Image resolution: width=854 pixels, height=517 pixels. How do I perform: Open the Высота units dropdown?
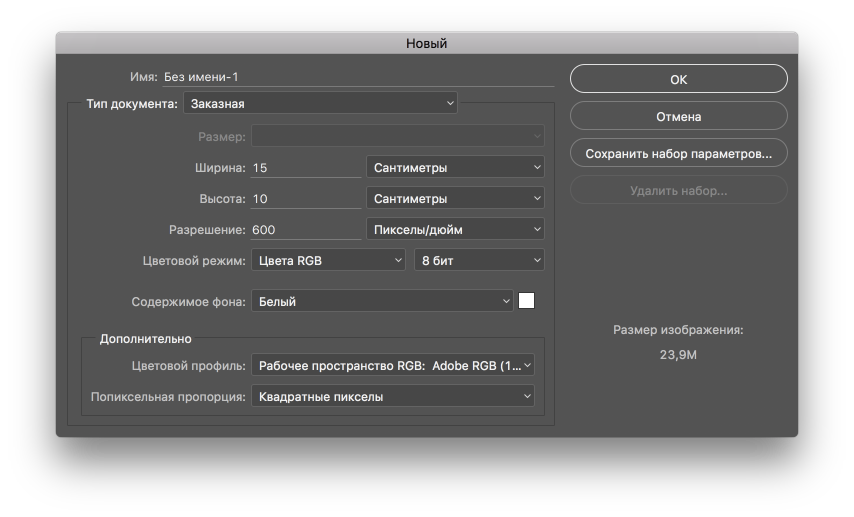pos(455,199)
